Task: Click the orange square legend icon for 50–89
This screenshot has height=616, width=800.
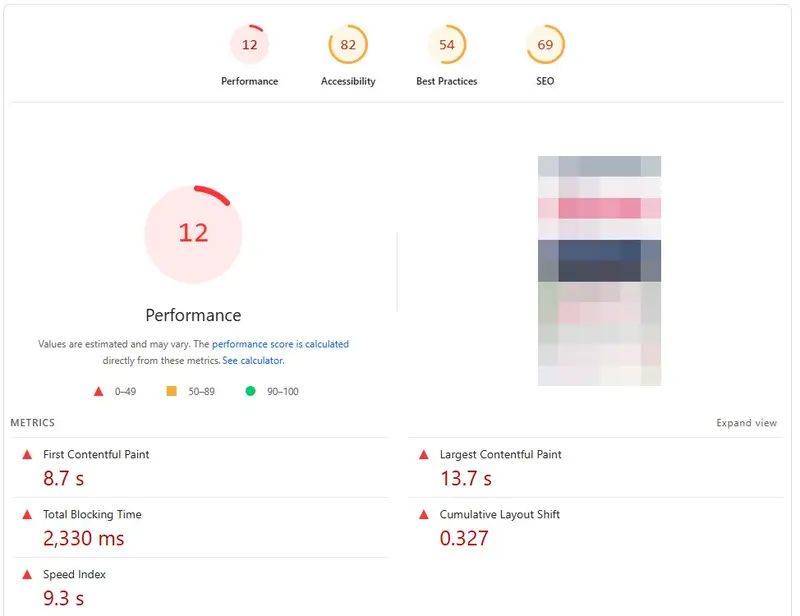Action: 171,391
